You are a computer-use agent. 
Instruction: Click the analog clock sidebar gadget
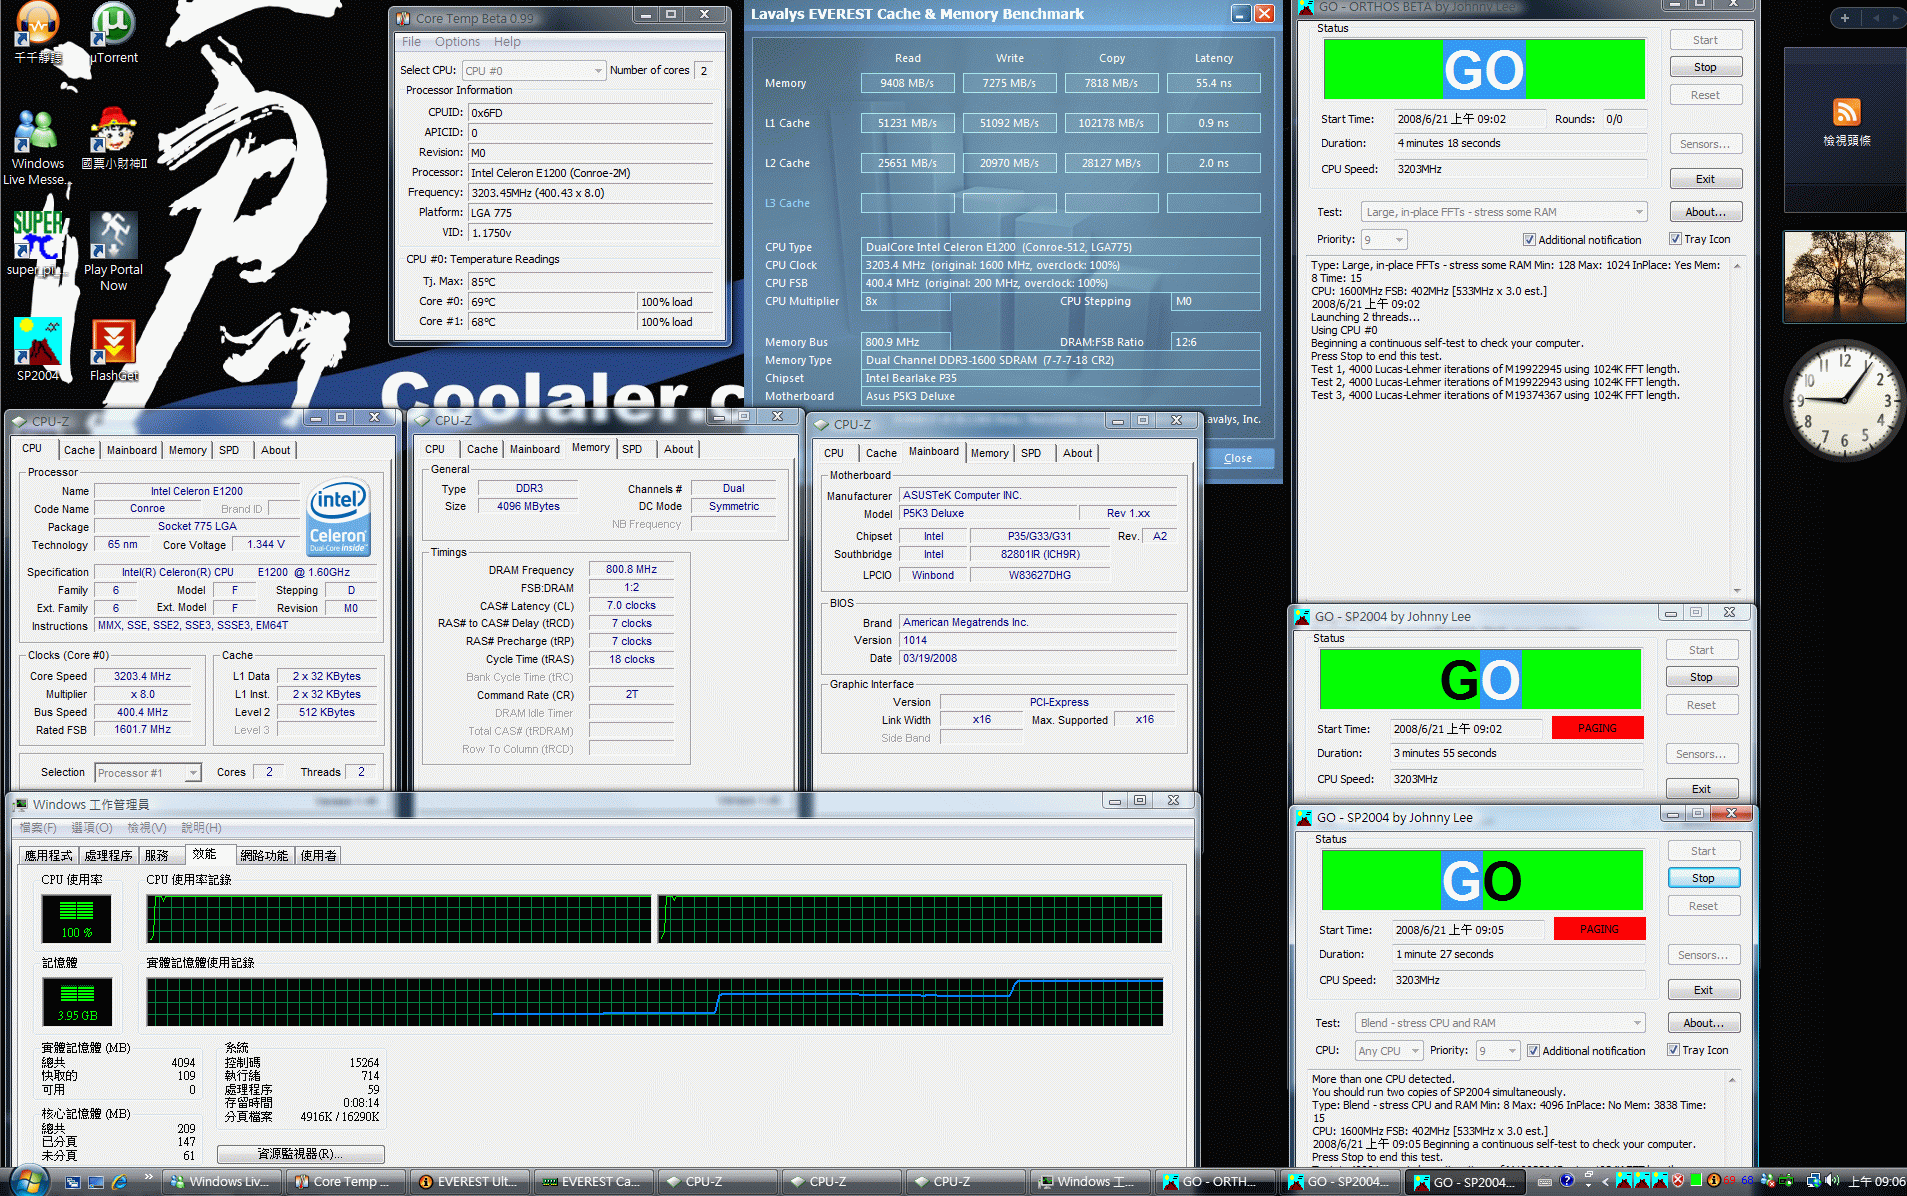[1844, 400]
